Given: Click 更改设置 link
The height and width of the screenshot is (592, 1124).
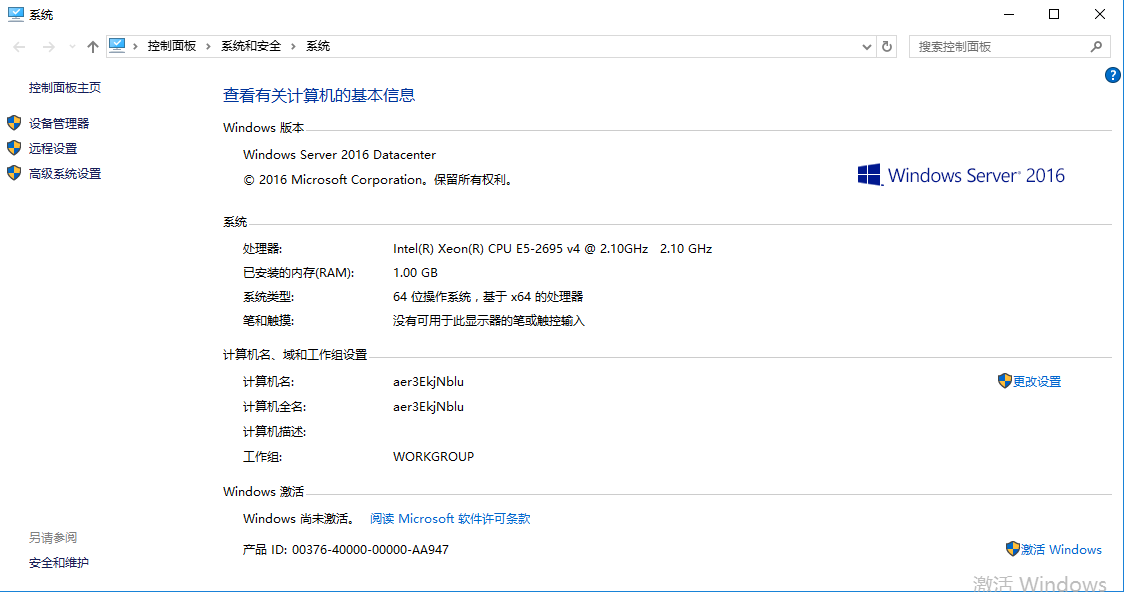Looking at the screenshot, I should (x=1037, y=382).
